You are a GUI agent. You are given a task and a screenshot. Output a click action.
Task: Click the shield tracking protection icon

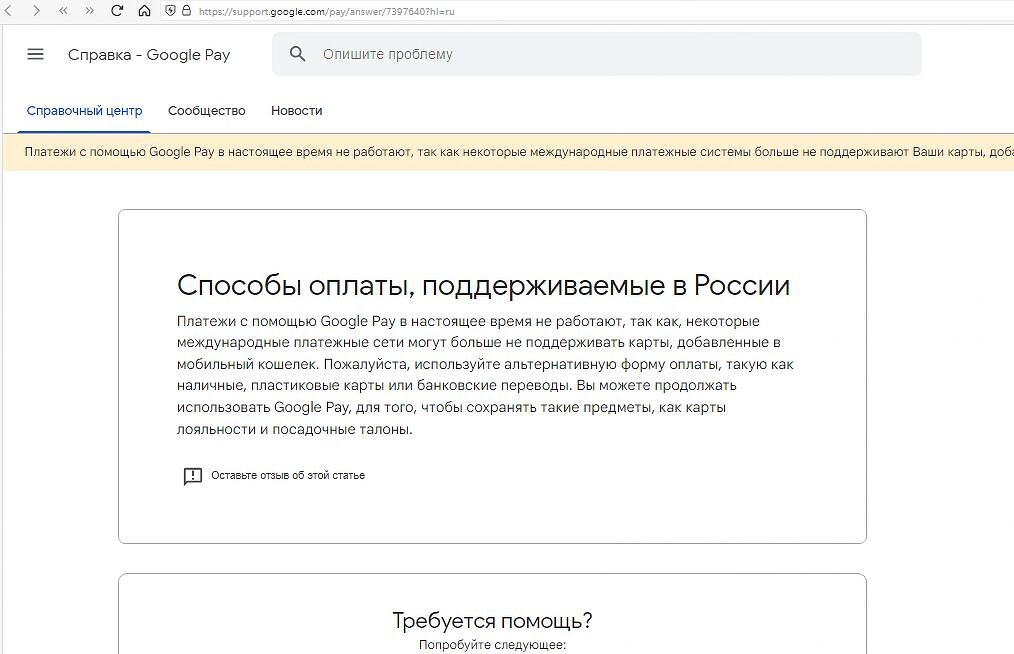[170, 11]
